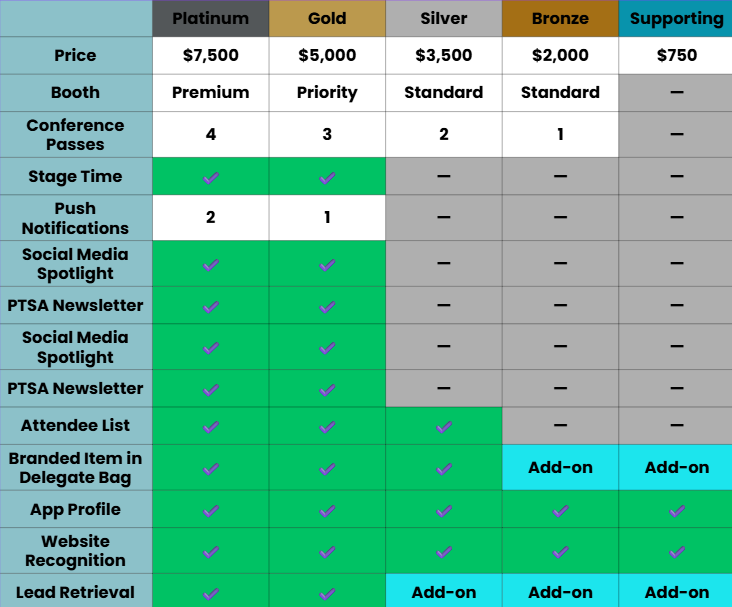Viewport: 732px width, 607px height.
Task: Click the Bronze header color swatch
Action: point(560,19)
